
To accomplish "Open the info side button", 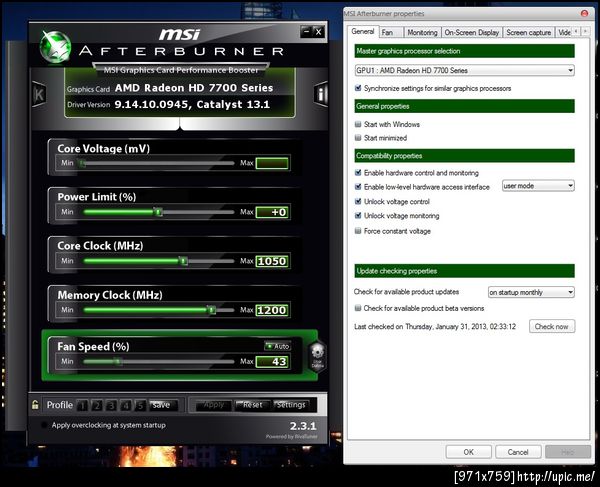I will 321,94.
